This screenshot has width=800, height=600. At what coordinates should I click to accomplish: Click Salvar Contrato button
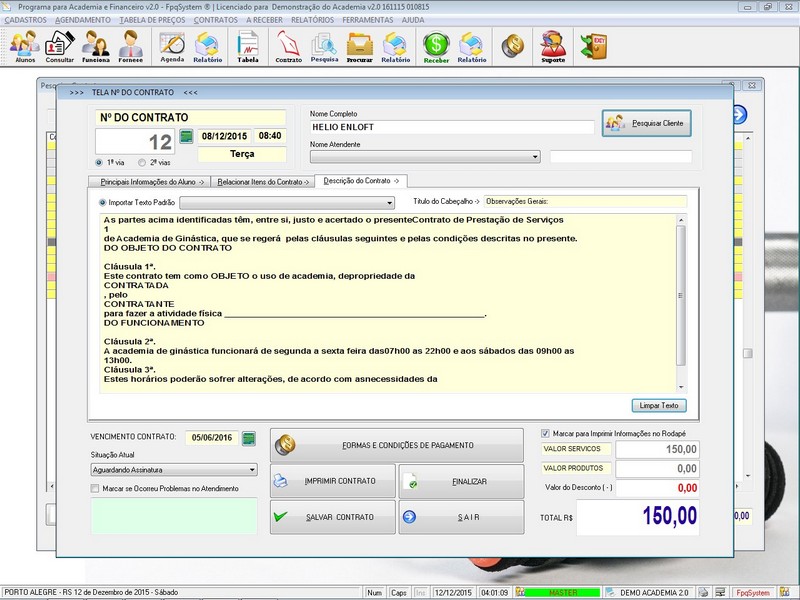click(333, 517)
